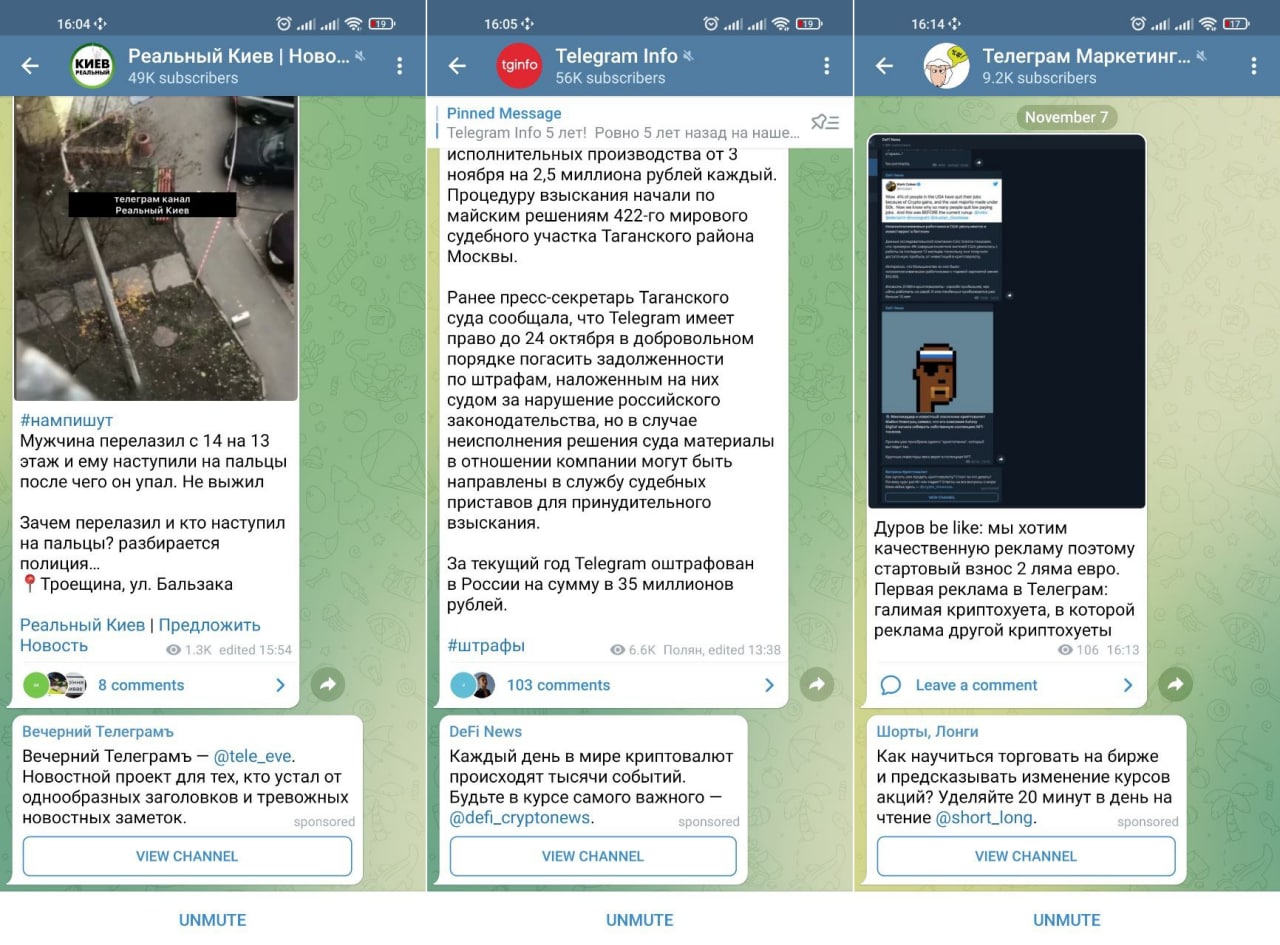Tap Вечерний Телеграмъ sponsored title

click(98, 731)
